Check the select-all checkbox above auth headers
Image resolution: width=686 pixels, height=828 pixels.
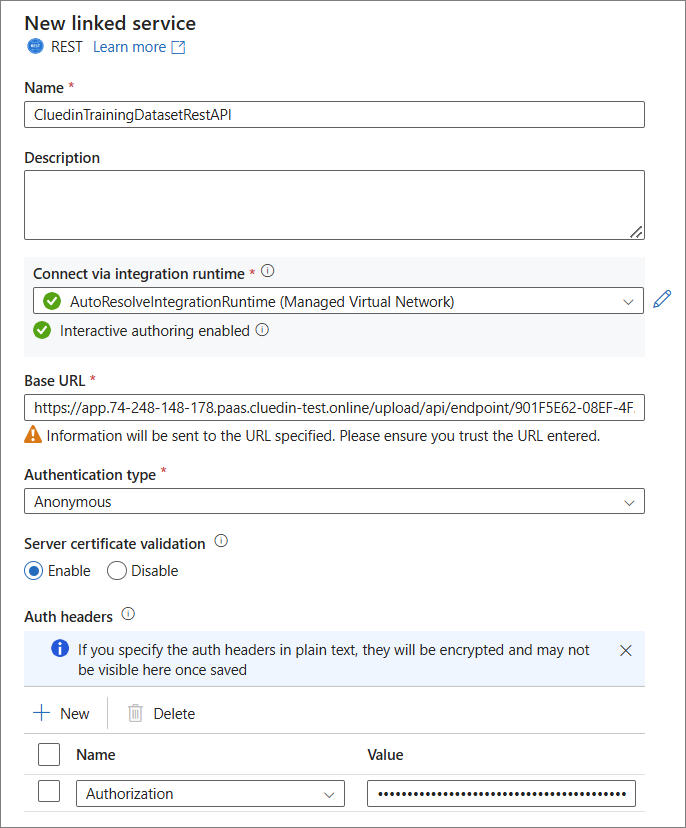pyautogui.click(x=48, y=754)
